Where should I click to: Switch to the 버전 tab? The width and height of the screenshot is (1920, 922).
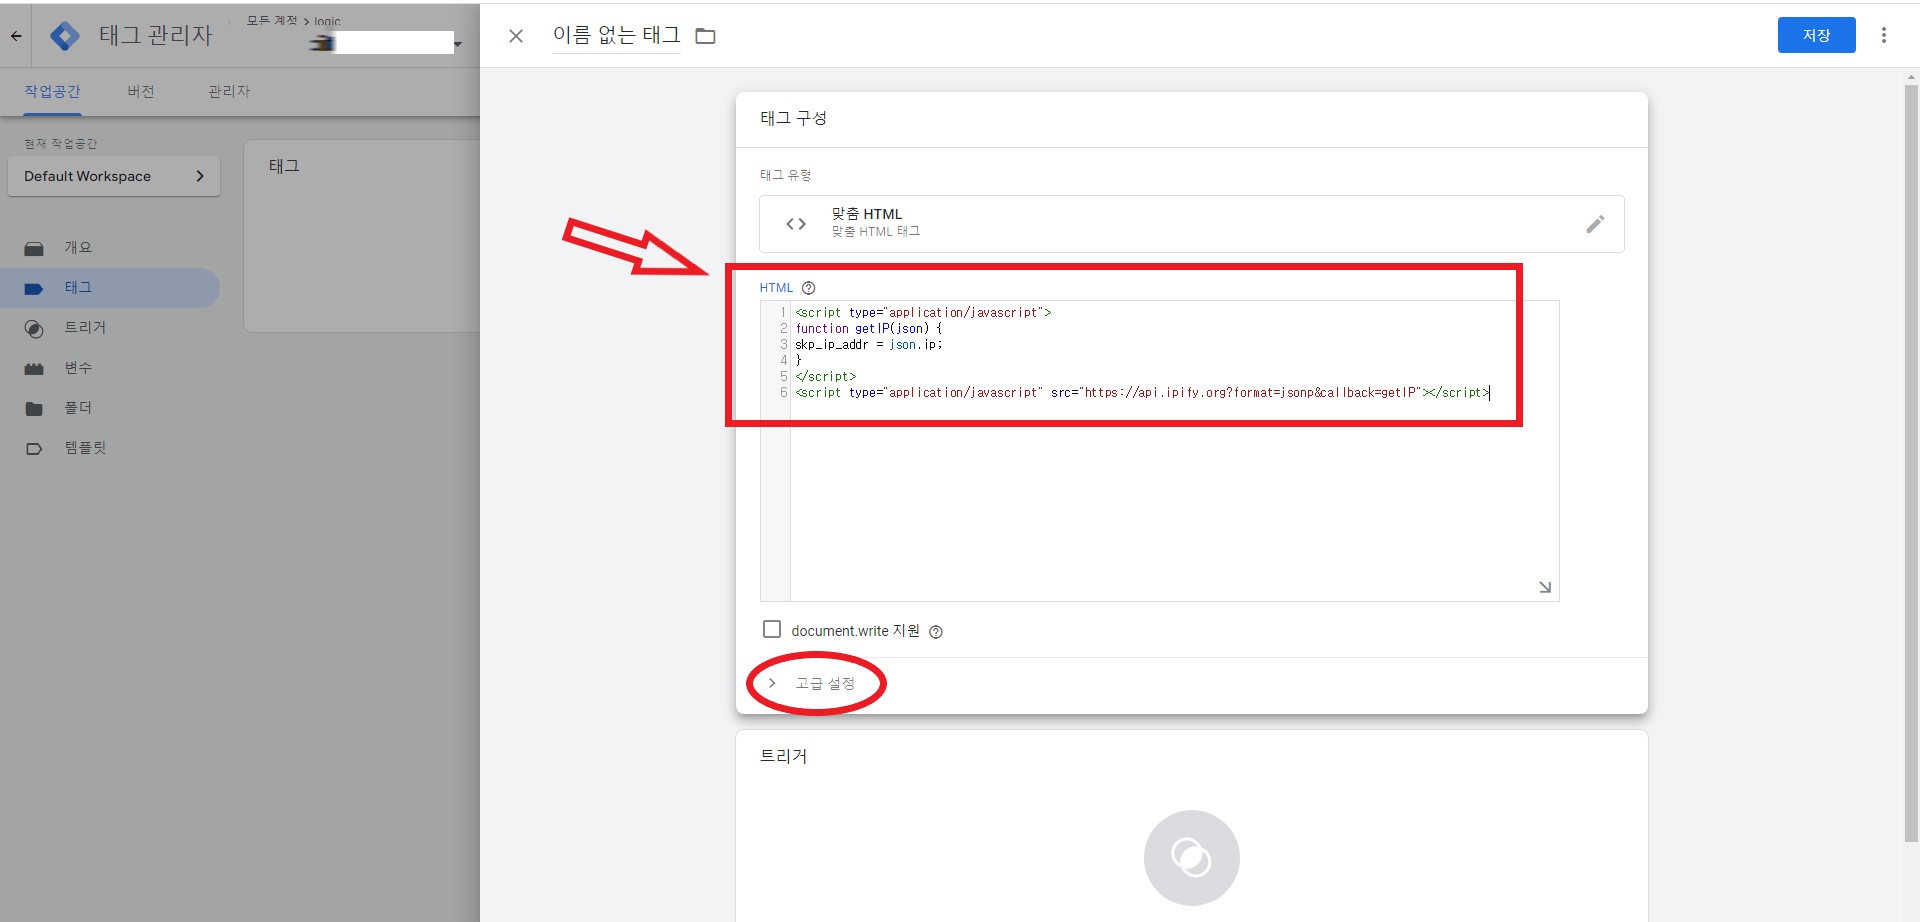pyautogui.click(x=141, y=91)
